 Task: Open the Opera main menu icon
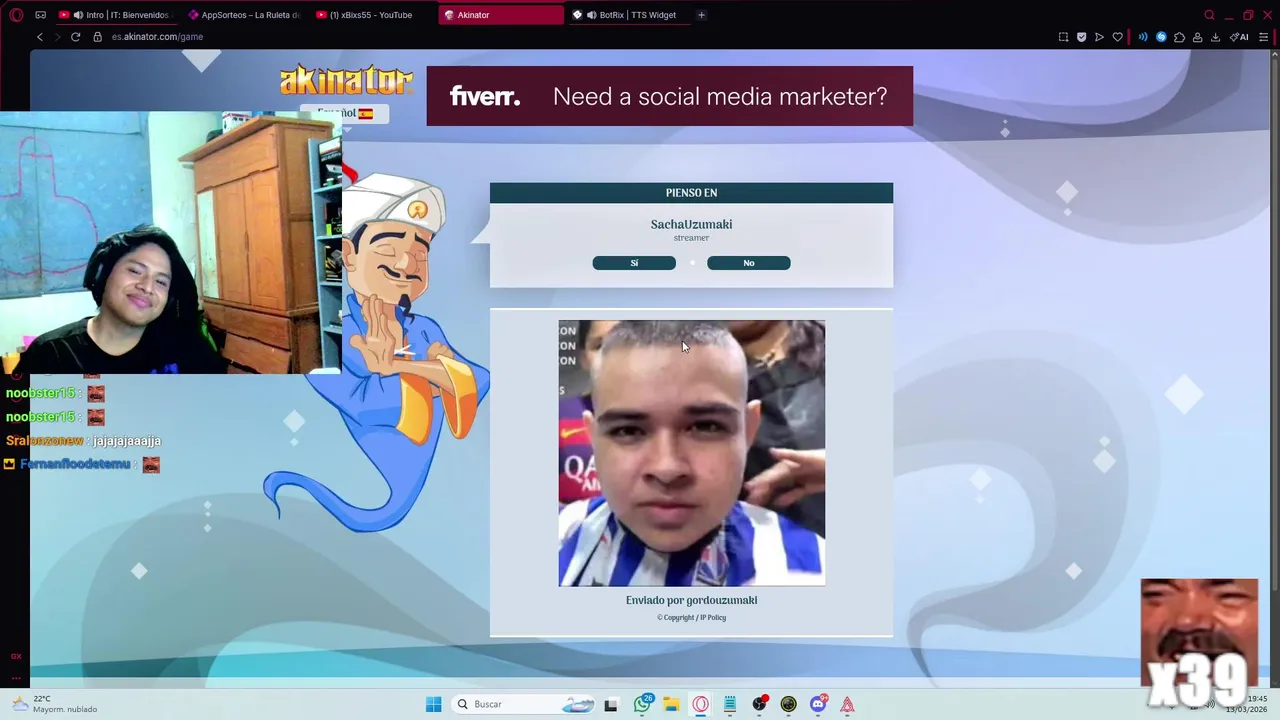(17, 15)
